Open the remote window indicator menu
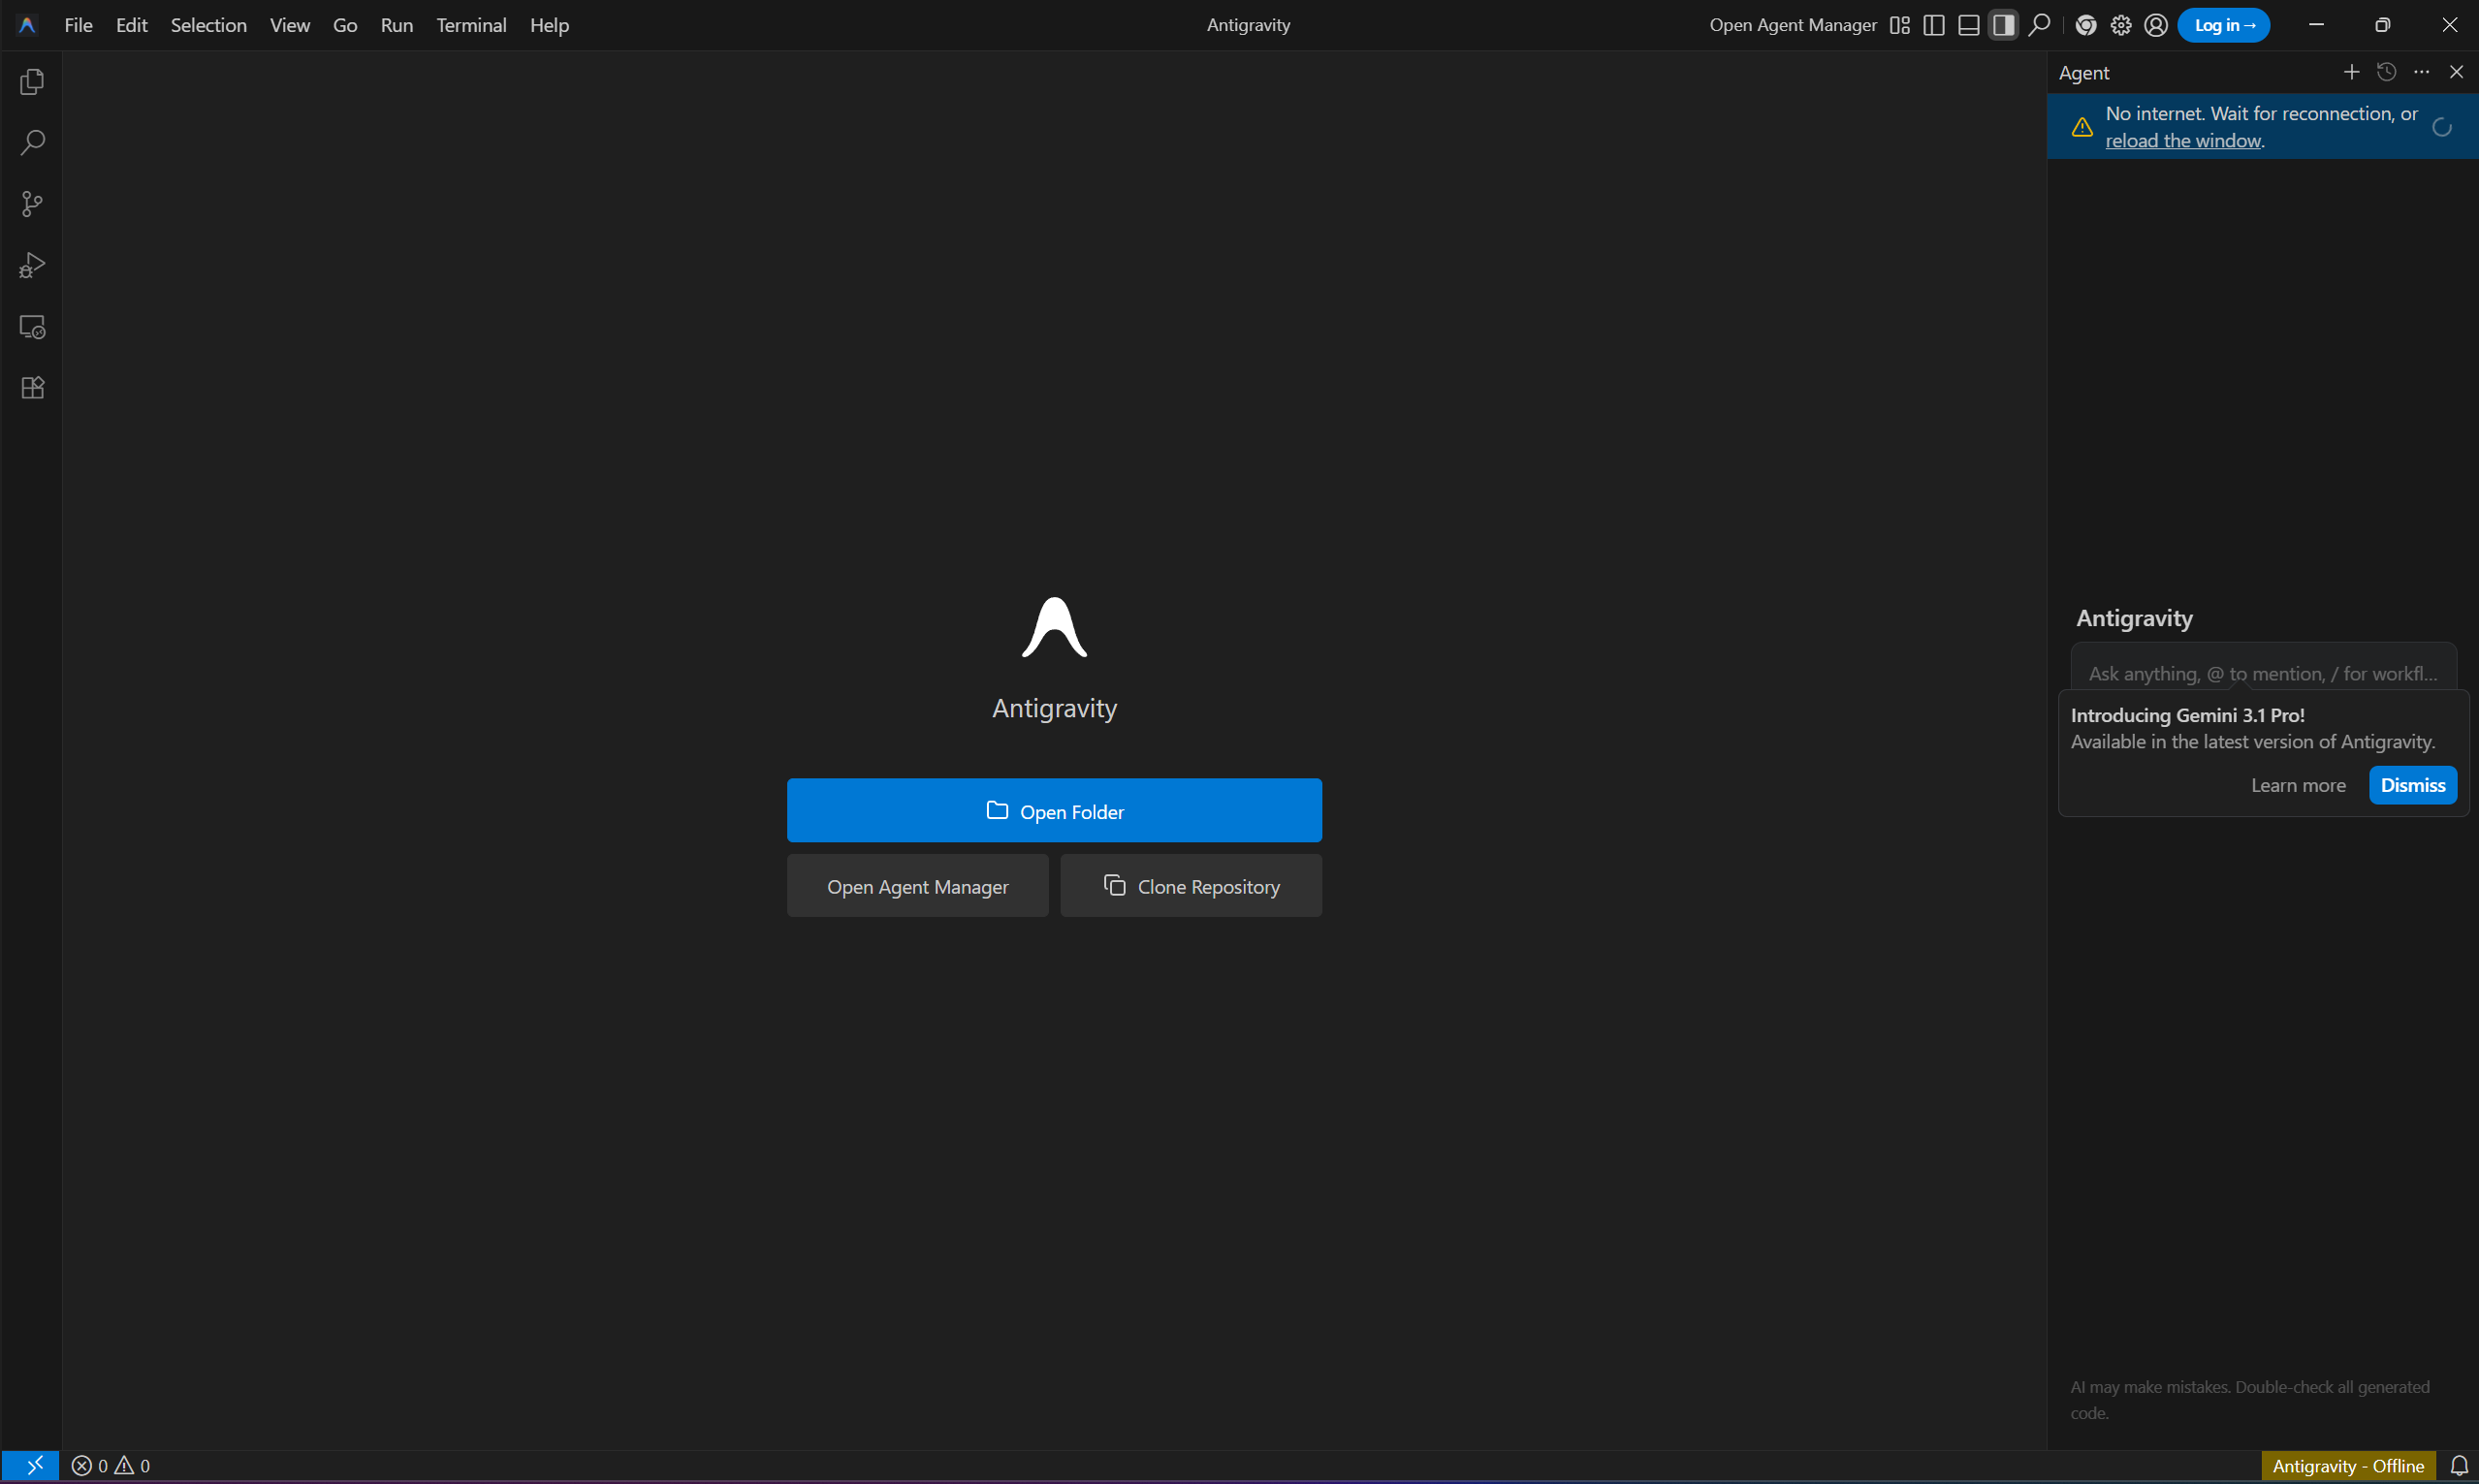Image resolution: width=2479 pixels, height=1484 pixels. coord(31,1466)
